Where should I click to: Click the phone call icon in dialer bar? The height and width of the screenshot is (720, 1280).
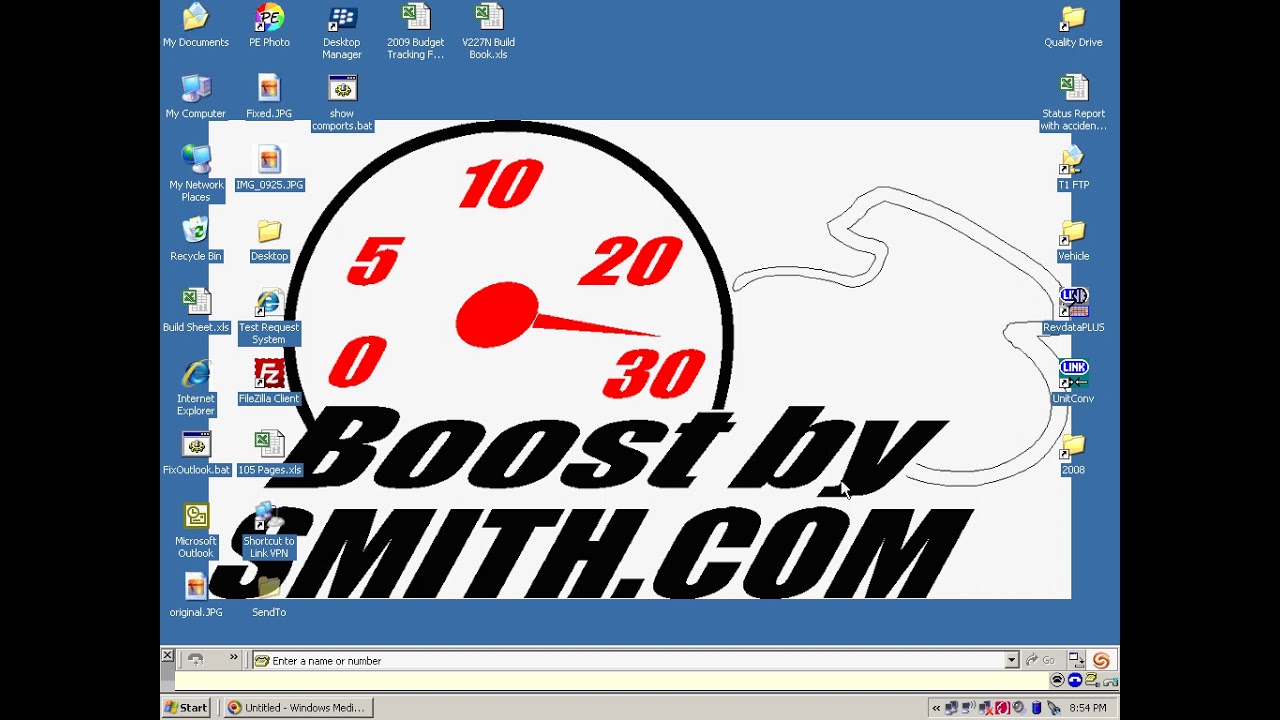tap(196, 660)
